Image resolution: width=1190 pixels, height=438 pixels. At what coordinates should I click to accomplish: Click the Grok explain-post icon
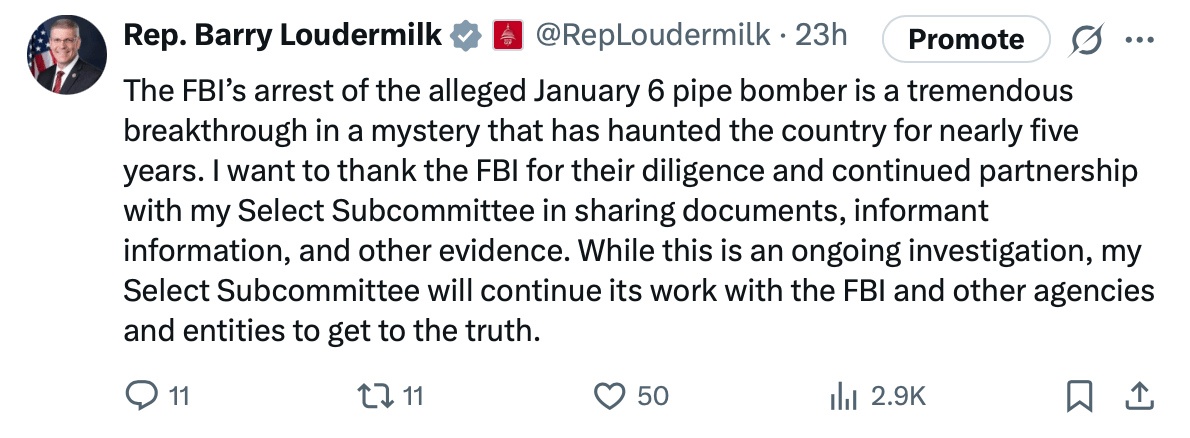pos(1085,39)
